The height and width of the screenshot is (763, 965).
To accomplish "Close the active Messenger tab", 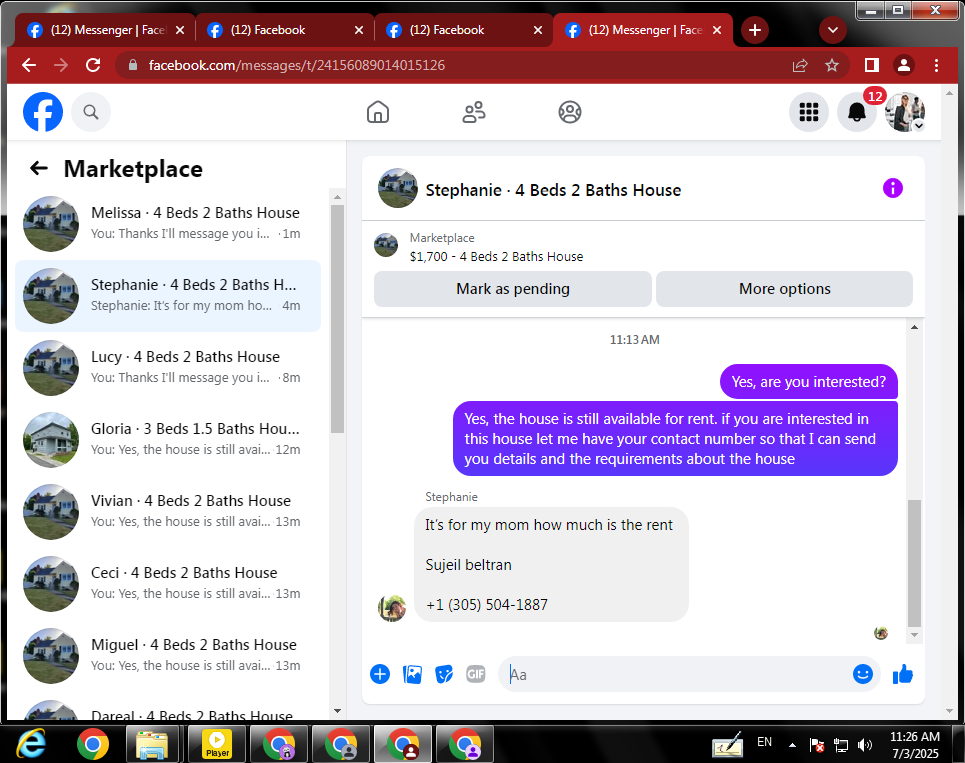I will (717, 30).
